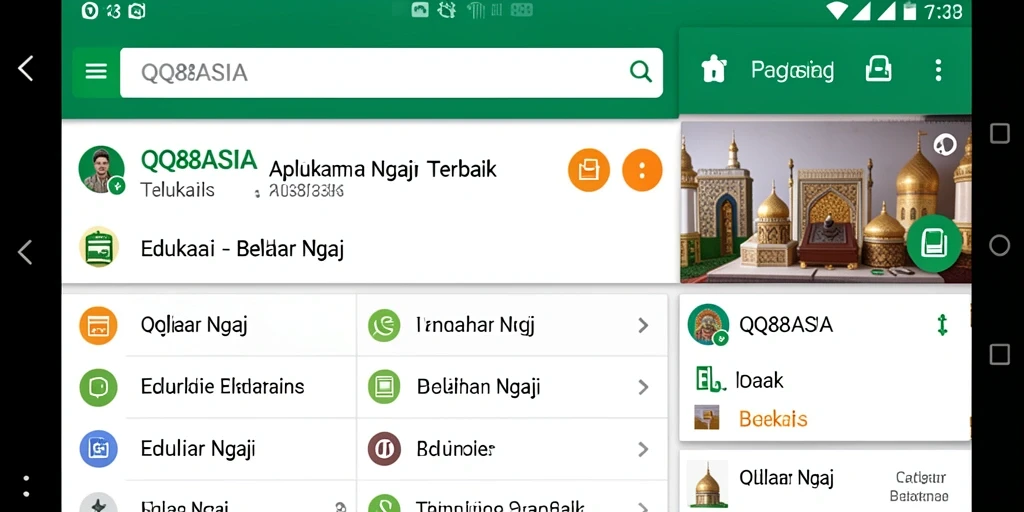The image size is (1024, 512).
Task: Tap the back arrow at top of left bar
Action: click(25, 69)
